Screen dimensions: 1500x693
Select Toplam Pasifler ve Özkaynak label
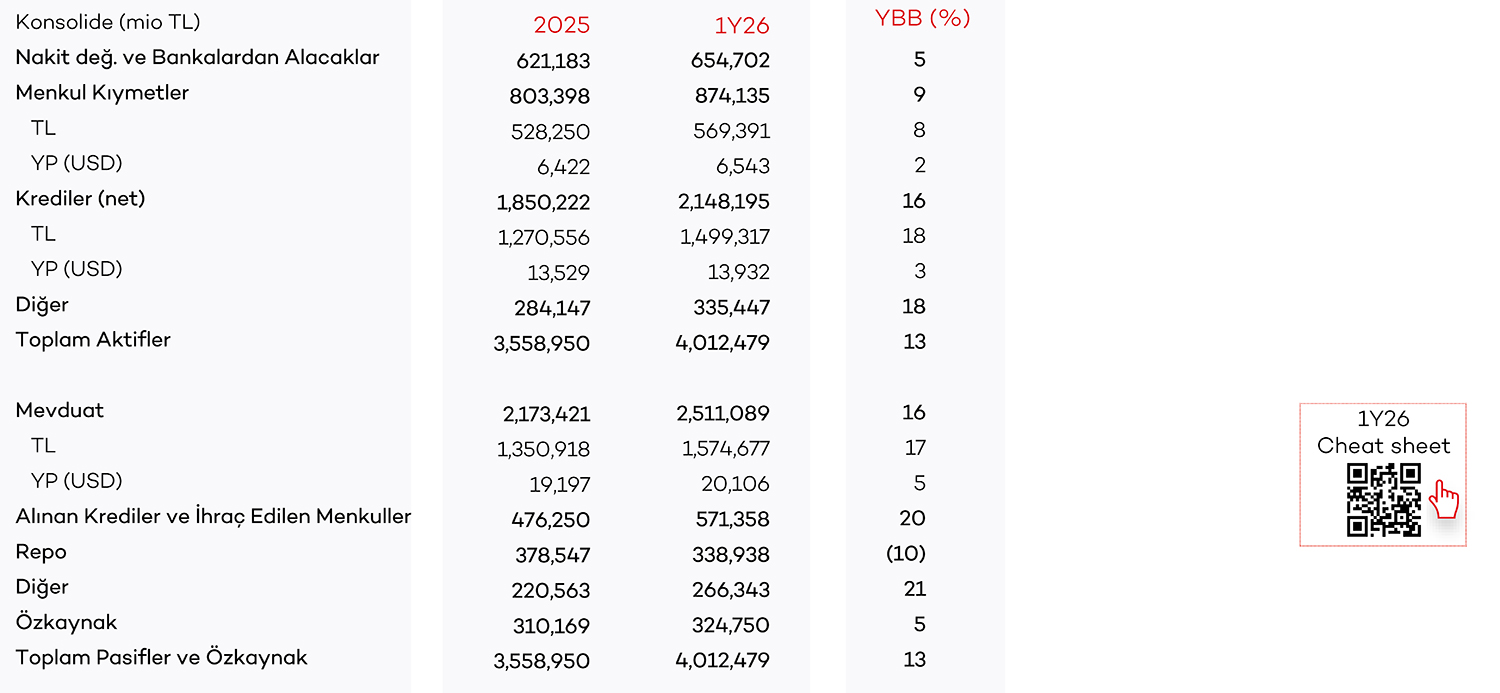coord(161,657)
